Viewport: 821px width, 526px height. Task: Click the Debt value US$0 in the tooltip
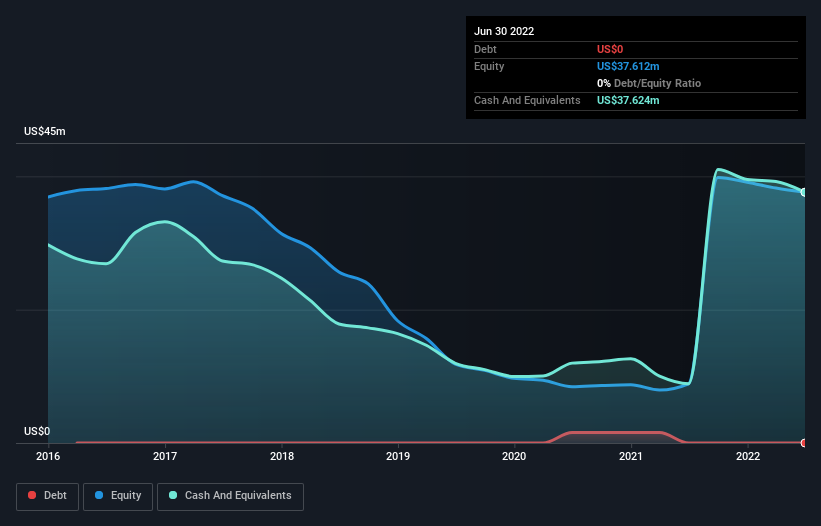pos(610,49)
